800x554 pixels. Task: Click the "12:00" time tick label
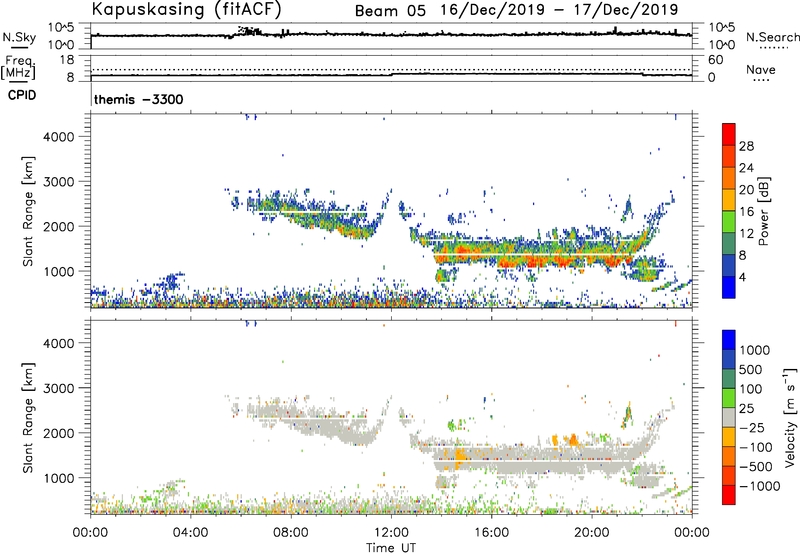click(x=391, y=533)
